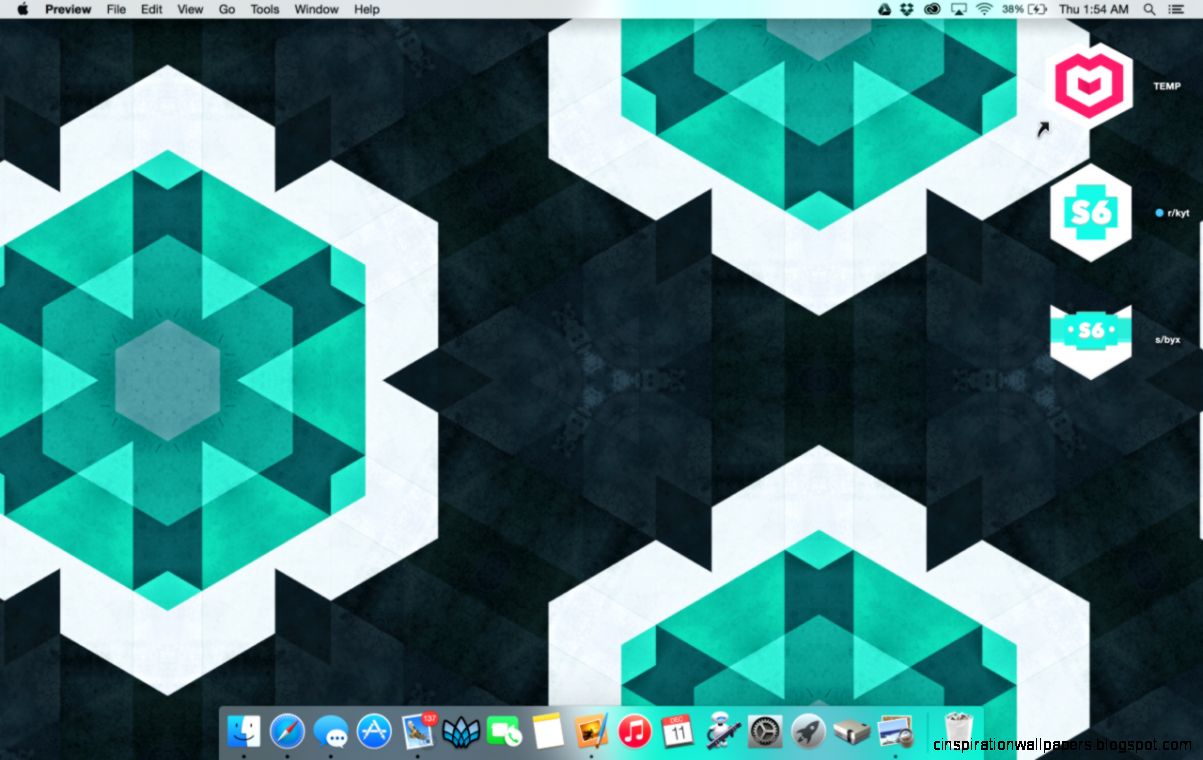Viewport: 1203px width, 760px height.
Task: Open Mail with 137 badge
Action: coord(419,731)
